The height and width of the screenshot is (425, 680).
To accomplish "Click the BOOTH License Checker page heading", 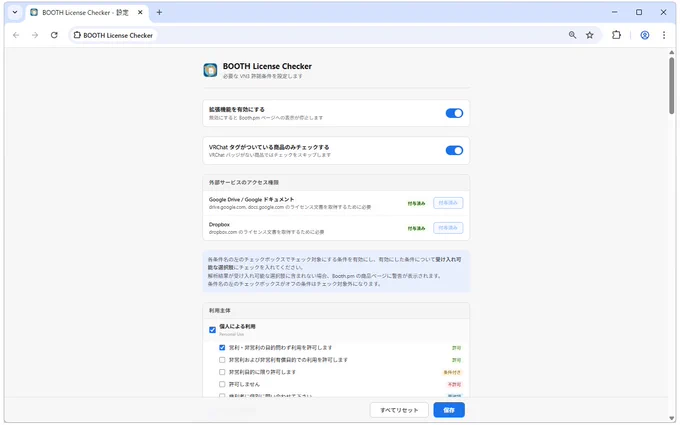I will (267, 66).
